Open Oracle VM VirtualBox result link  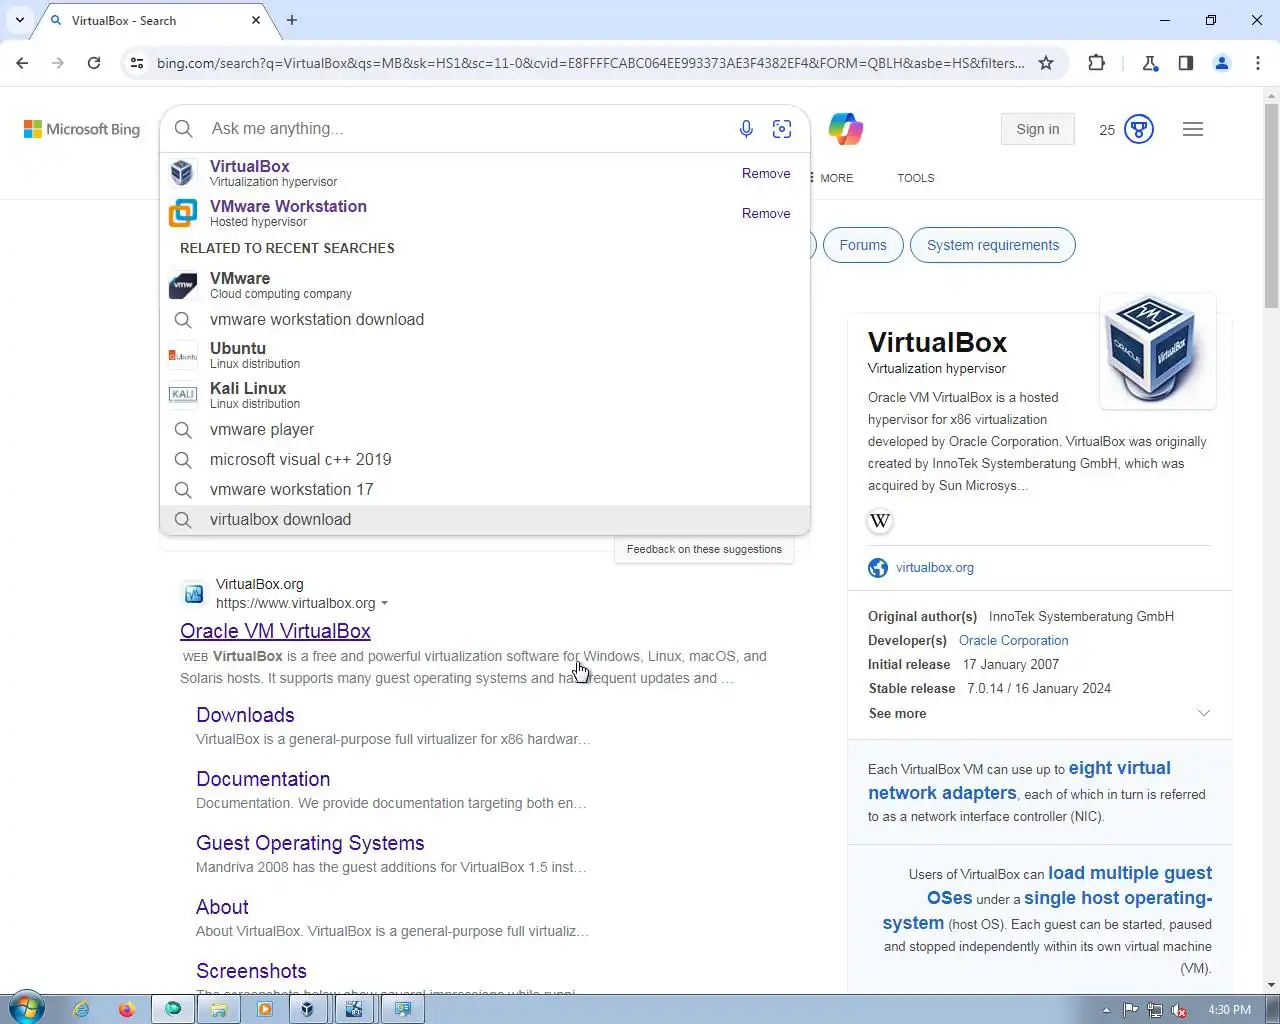pyautogui.click(x=275, y=631)
